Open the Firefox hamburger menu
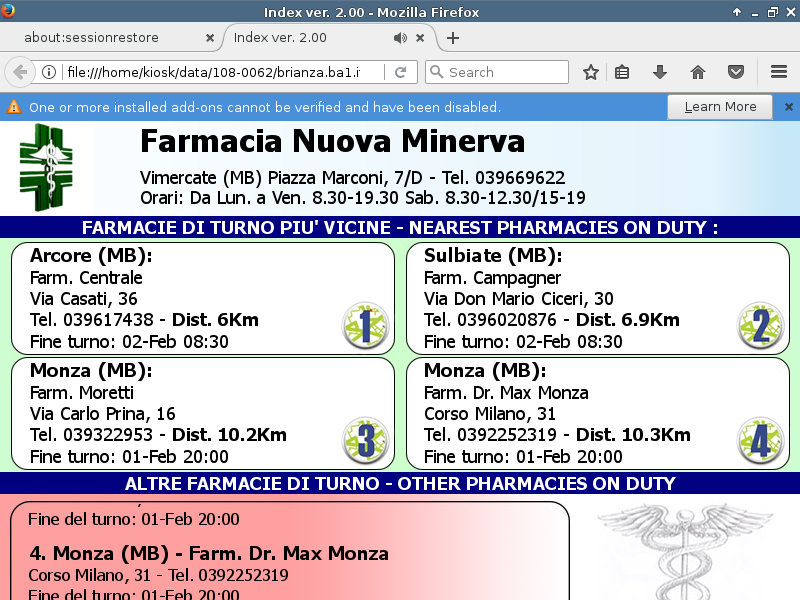The height and width of the screenshot is (600, 800). pyautogui.click(x=779, y=72)
